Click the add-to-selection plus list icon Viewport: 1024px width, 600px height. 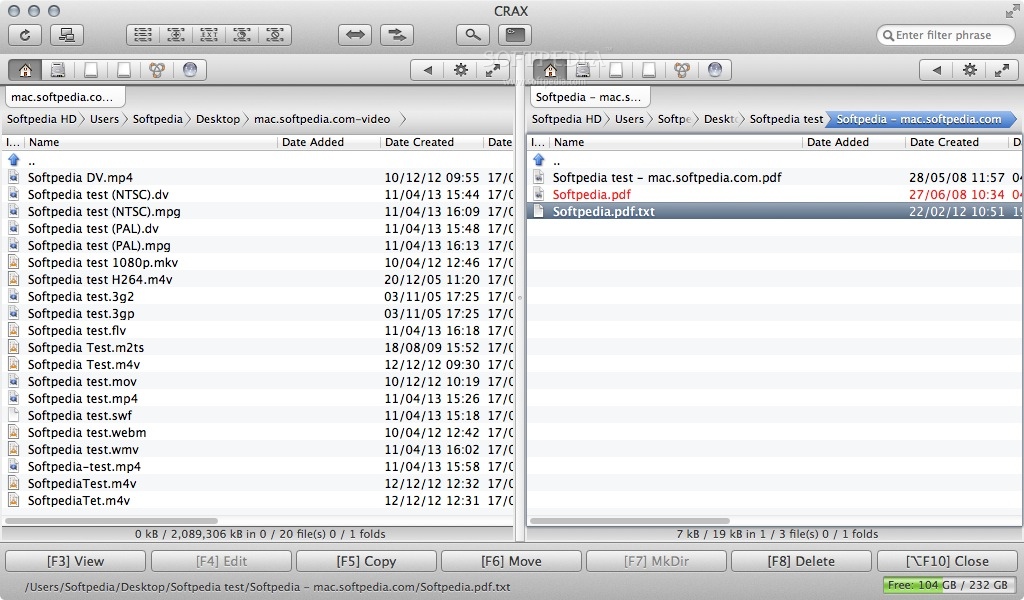176,35
